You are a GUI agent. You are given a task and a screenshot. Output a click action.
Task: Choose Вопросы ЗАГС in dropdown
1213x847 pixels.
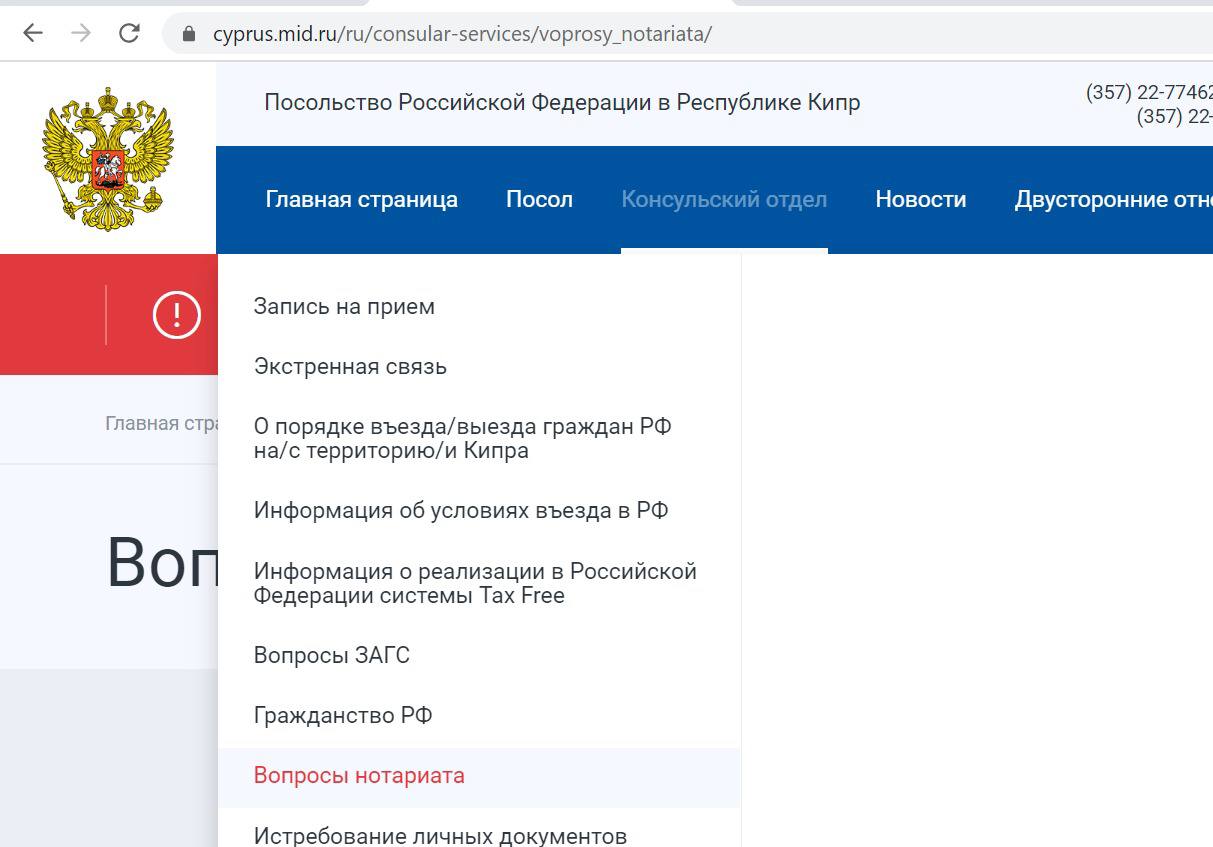(x=331, y=655)
